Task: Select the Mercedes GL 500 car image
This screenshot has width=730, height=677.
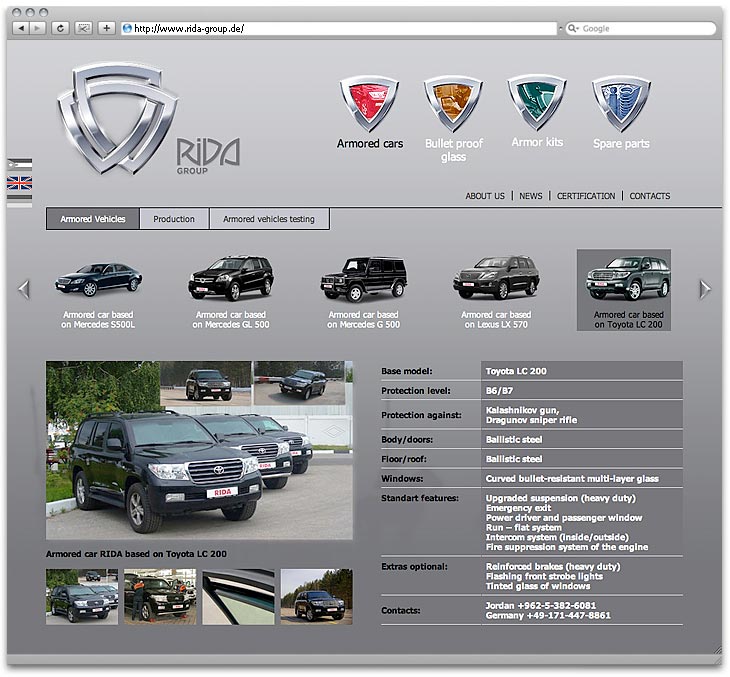Action: [x=231, y=278]
